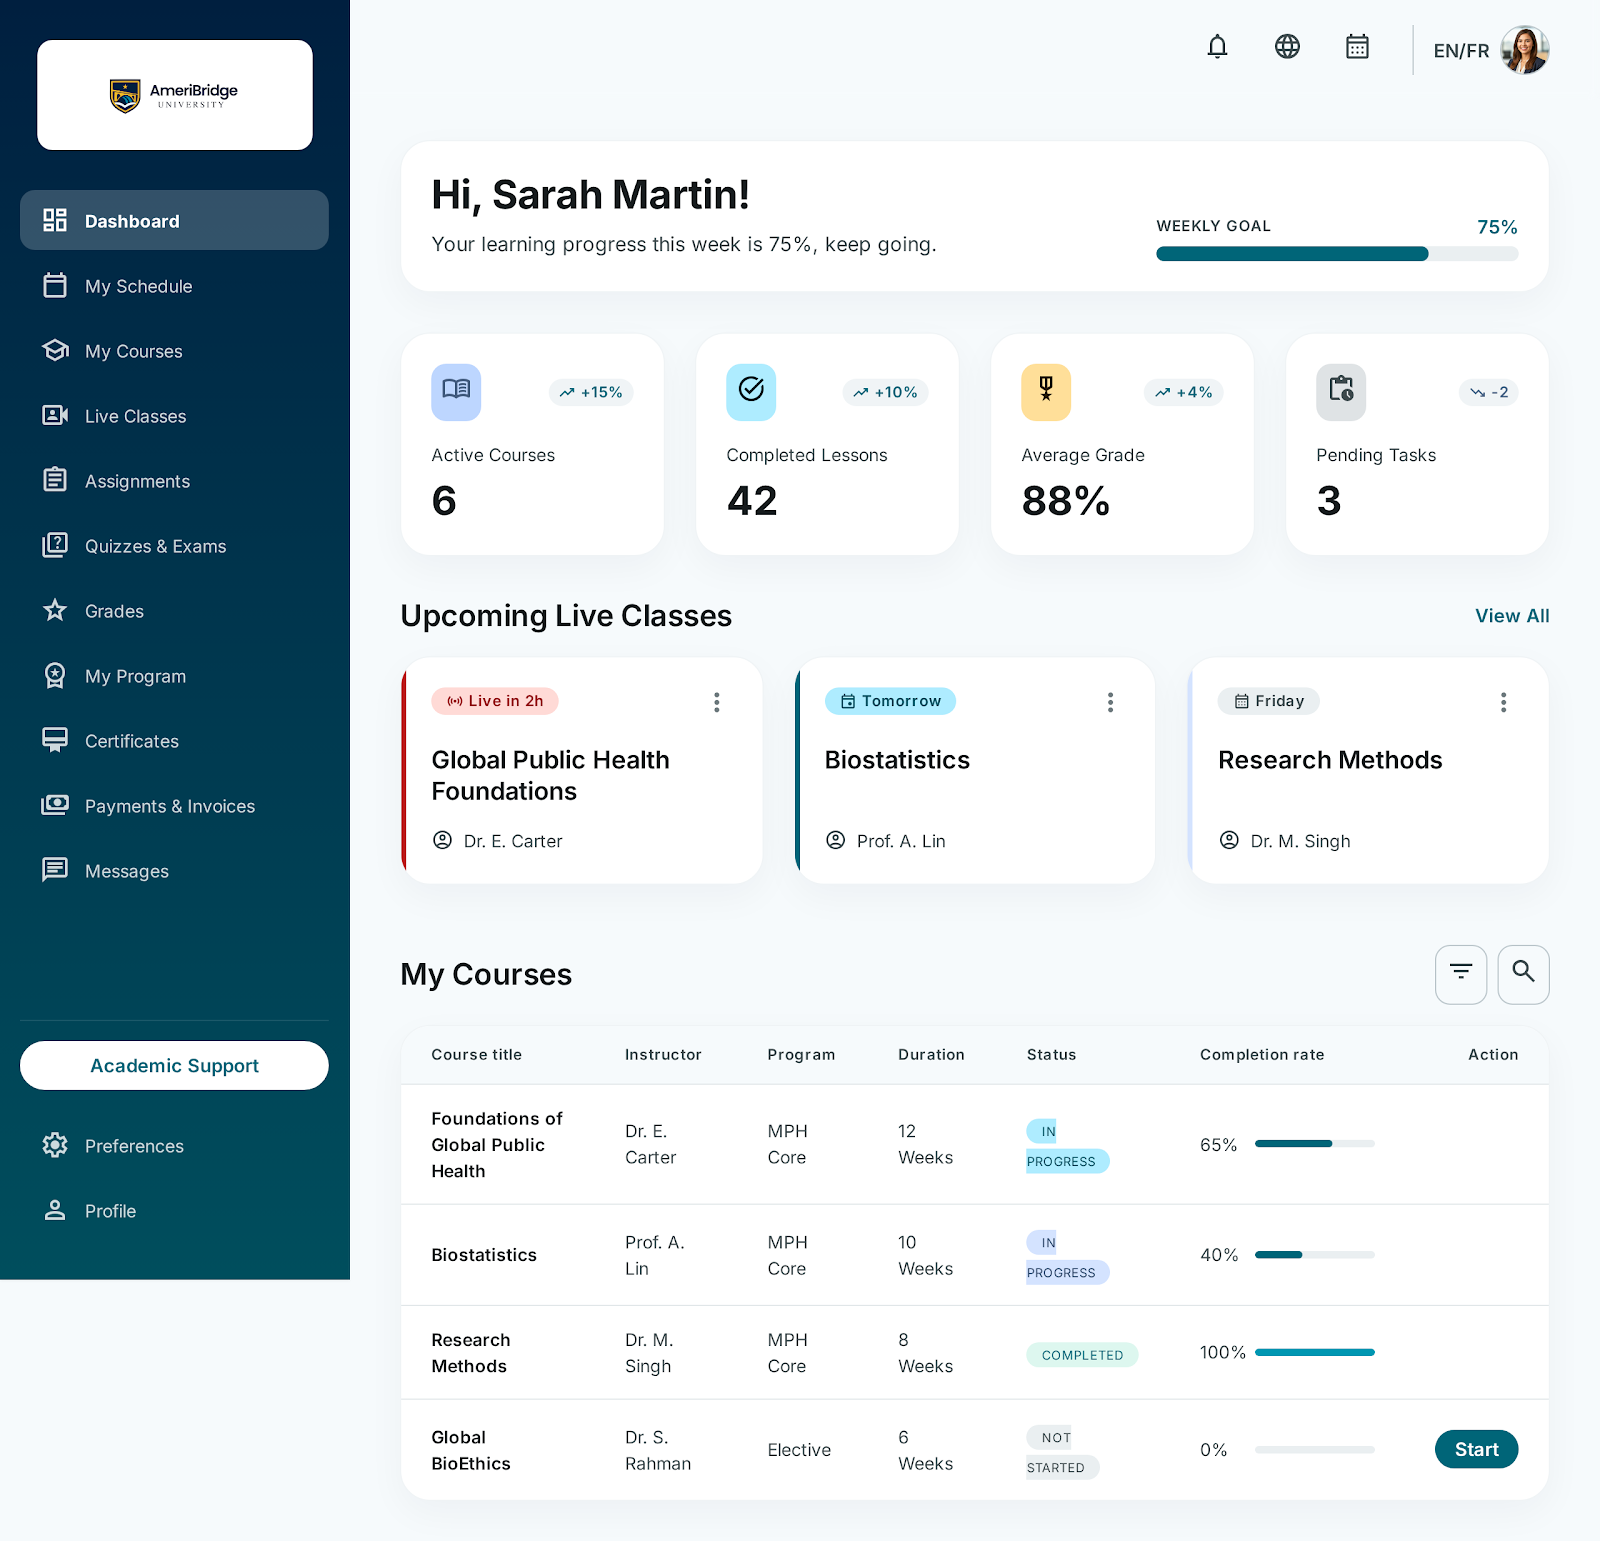
Task: Click the Pending Tasks clipboard icon
Action: click(1341, 392)
